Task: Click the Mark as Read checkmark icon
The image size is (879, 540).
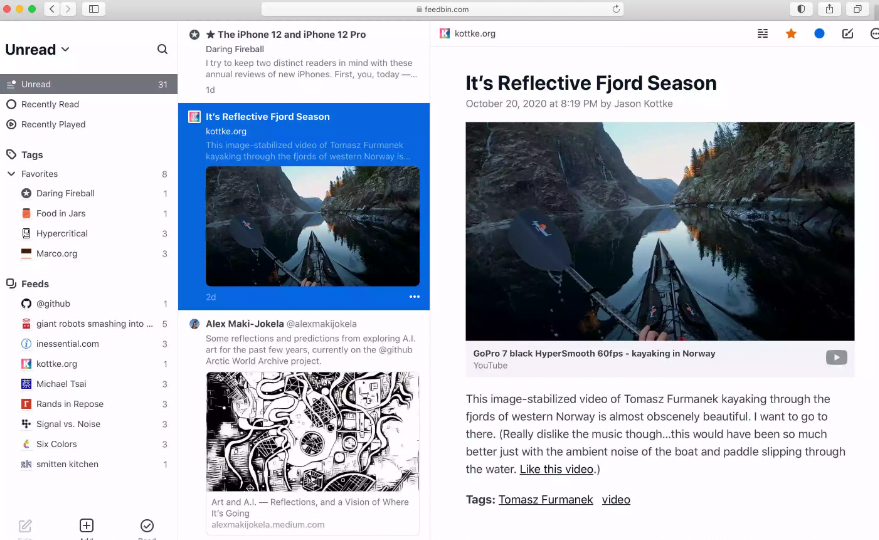Action: coord(147,526)
